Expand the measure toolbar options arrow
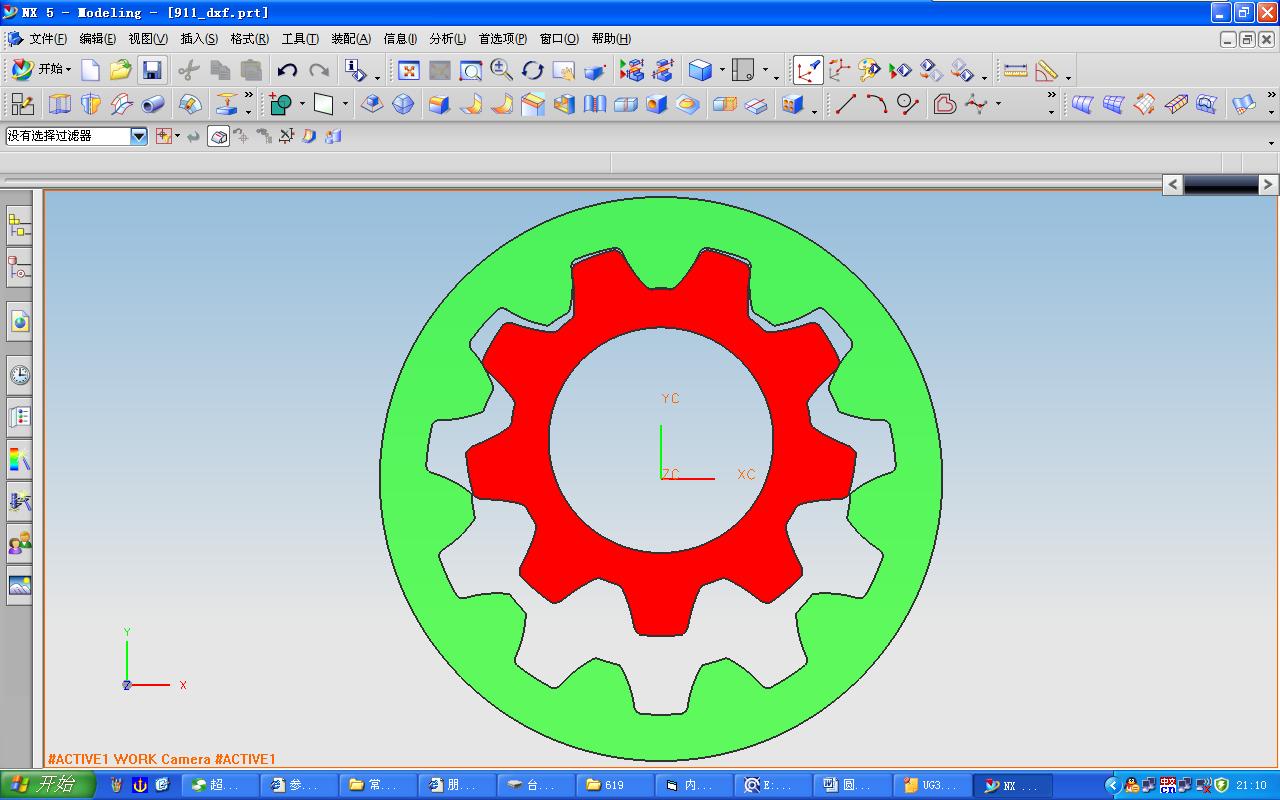1280x800 pixels. (x=1068, y=77)
